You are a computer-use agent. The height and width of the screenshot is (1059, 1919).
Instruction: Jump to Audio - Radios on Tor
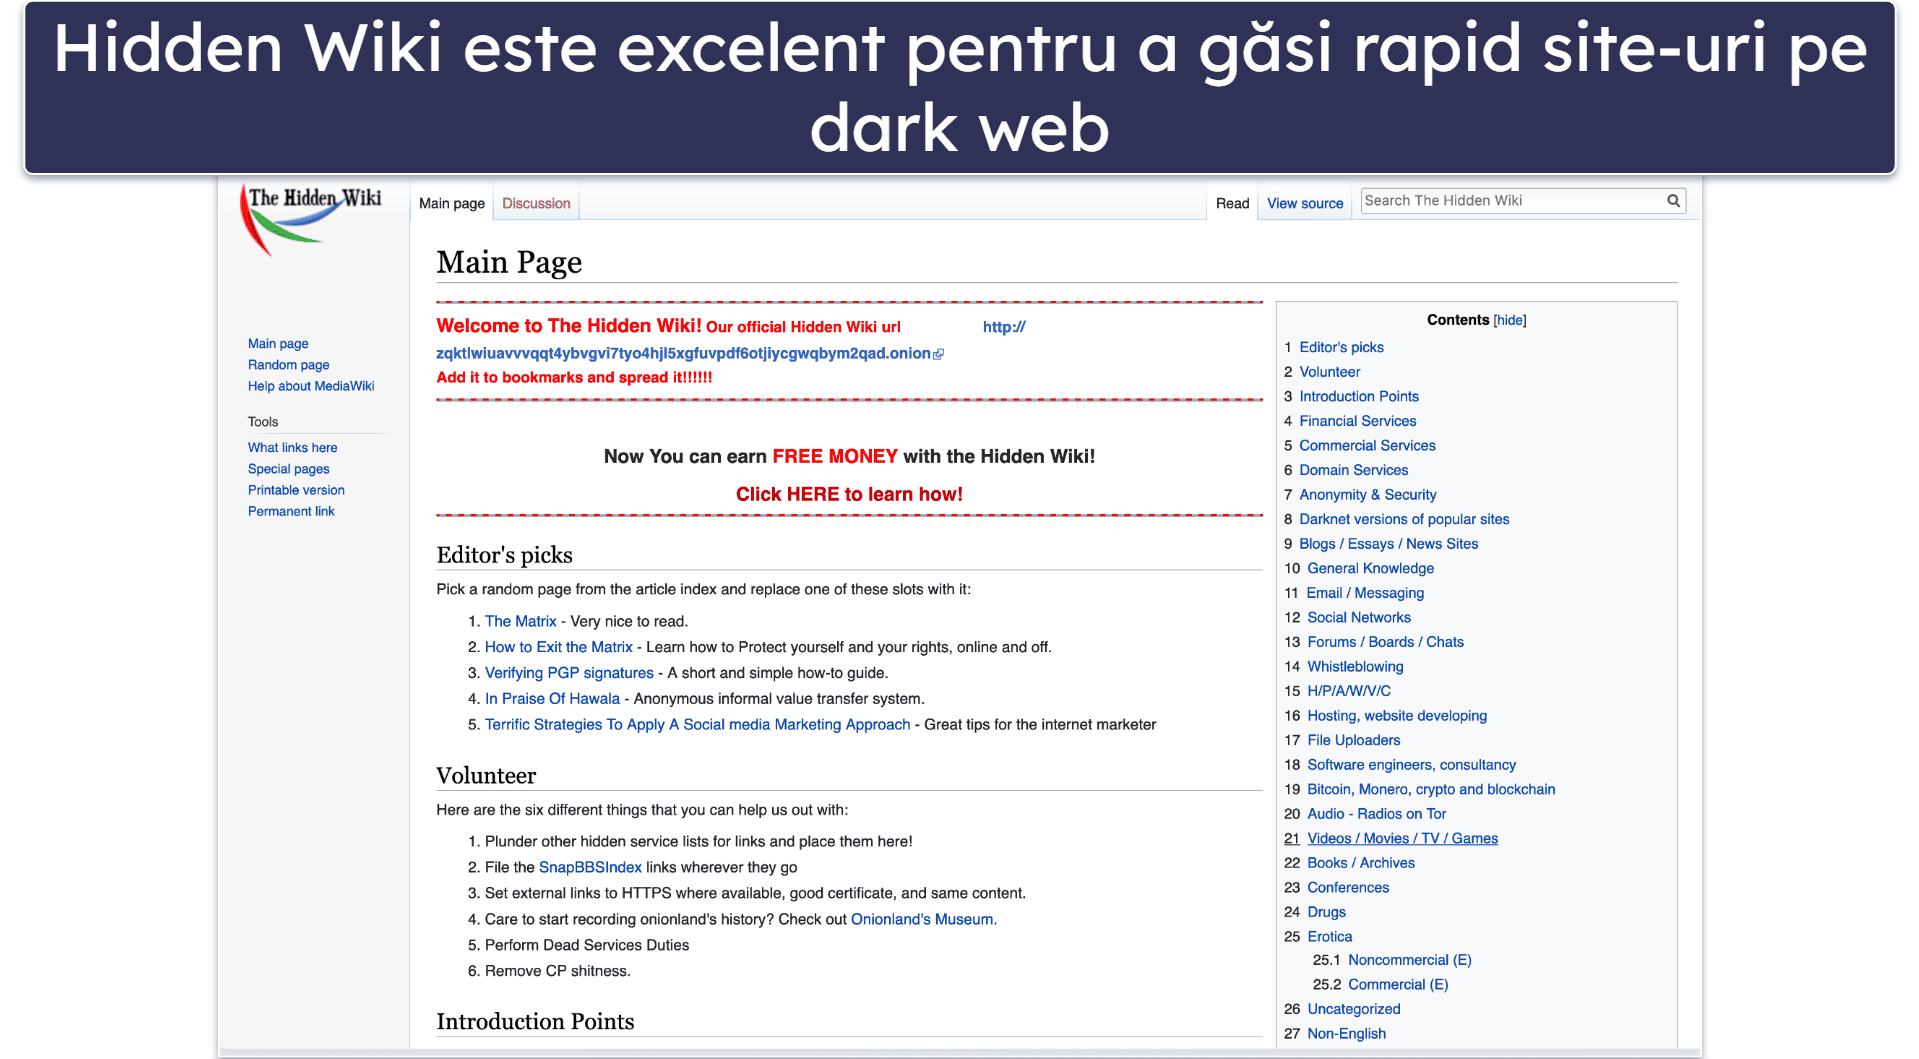(1376, 814)
